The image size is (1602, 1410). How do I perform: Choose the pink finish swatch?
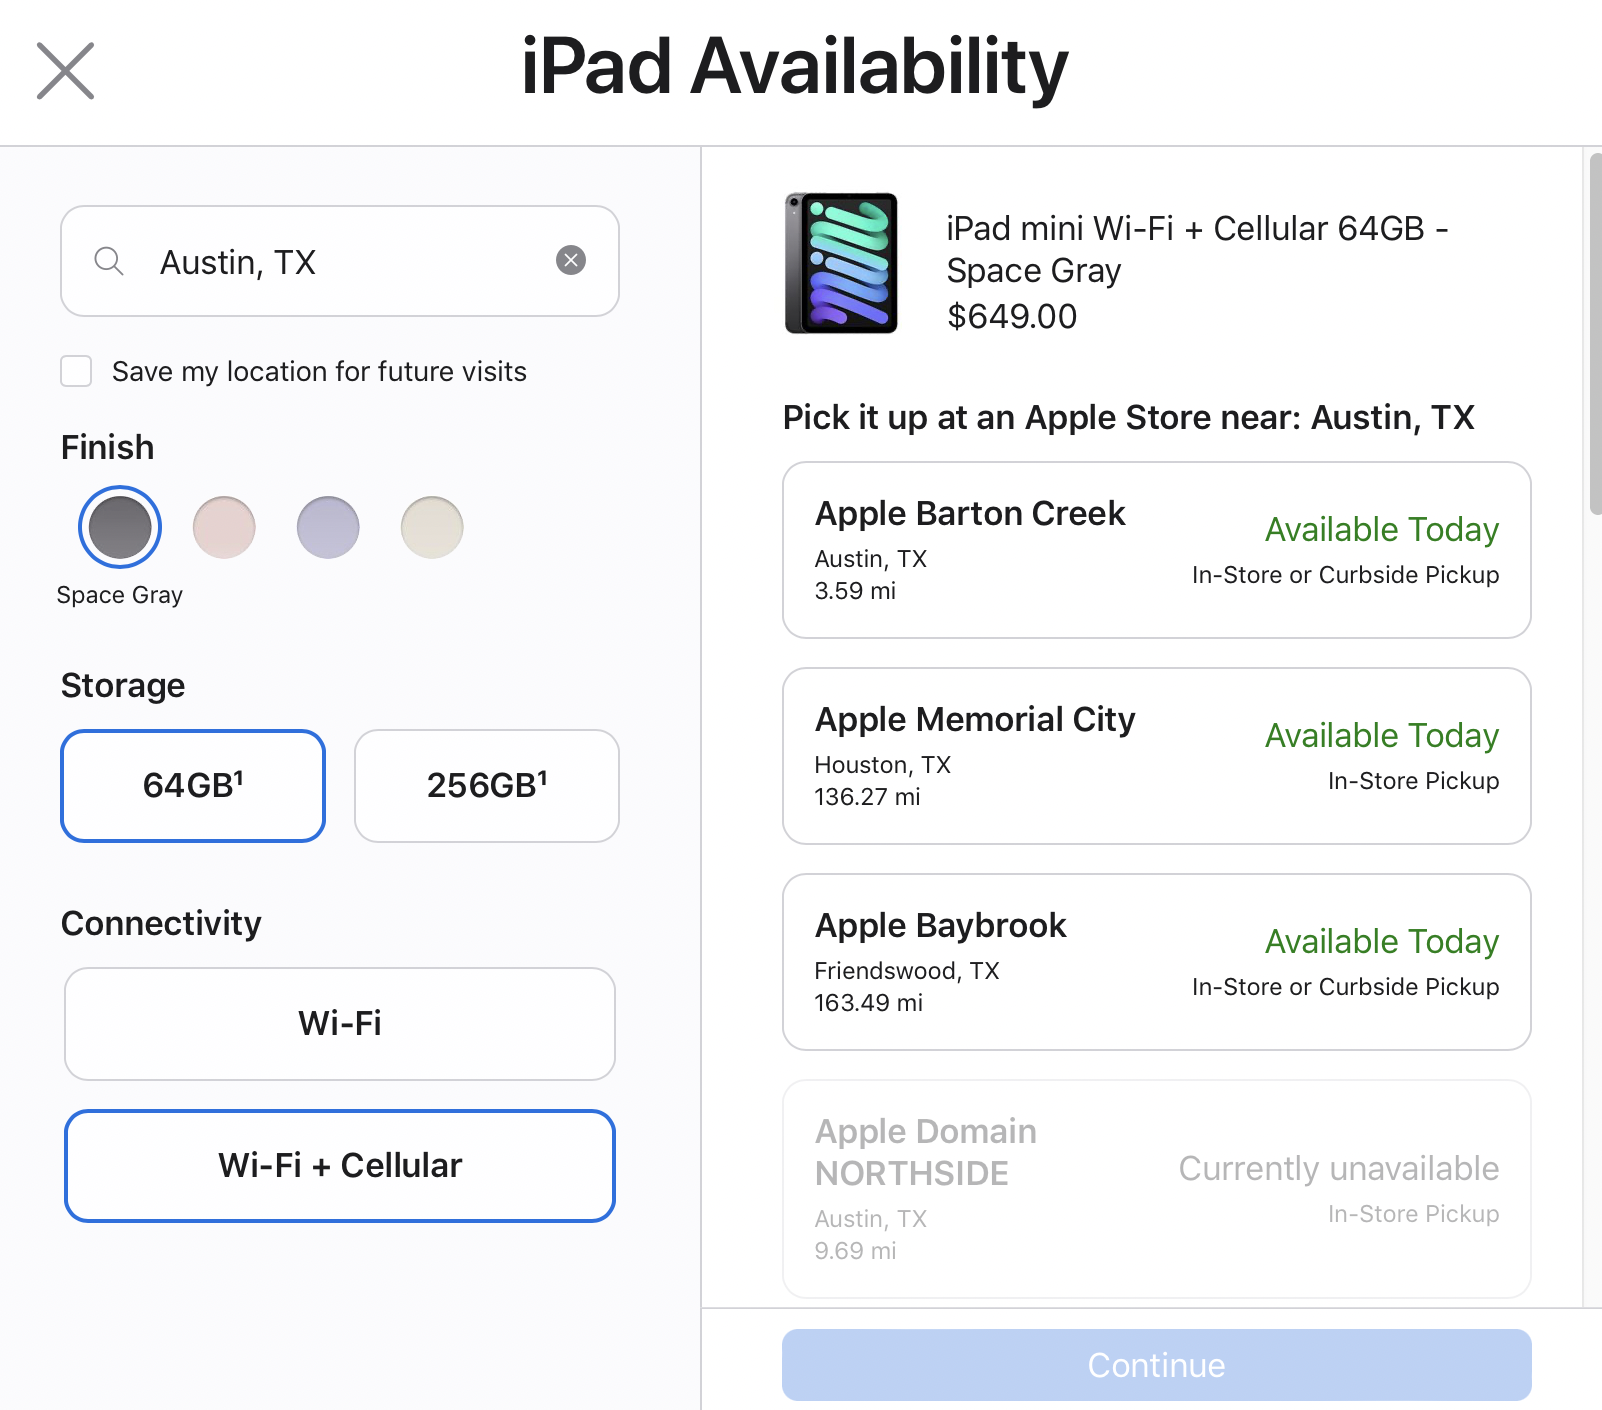tap(224, 527)
